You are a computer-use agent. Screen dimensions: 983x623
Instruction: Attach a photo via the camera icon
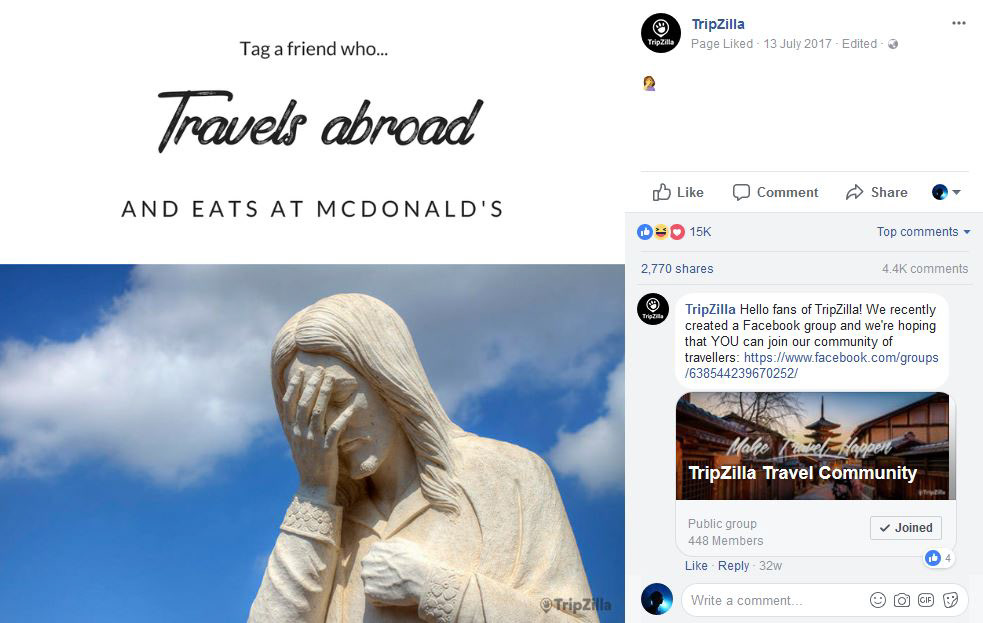click(902, 600)
